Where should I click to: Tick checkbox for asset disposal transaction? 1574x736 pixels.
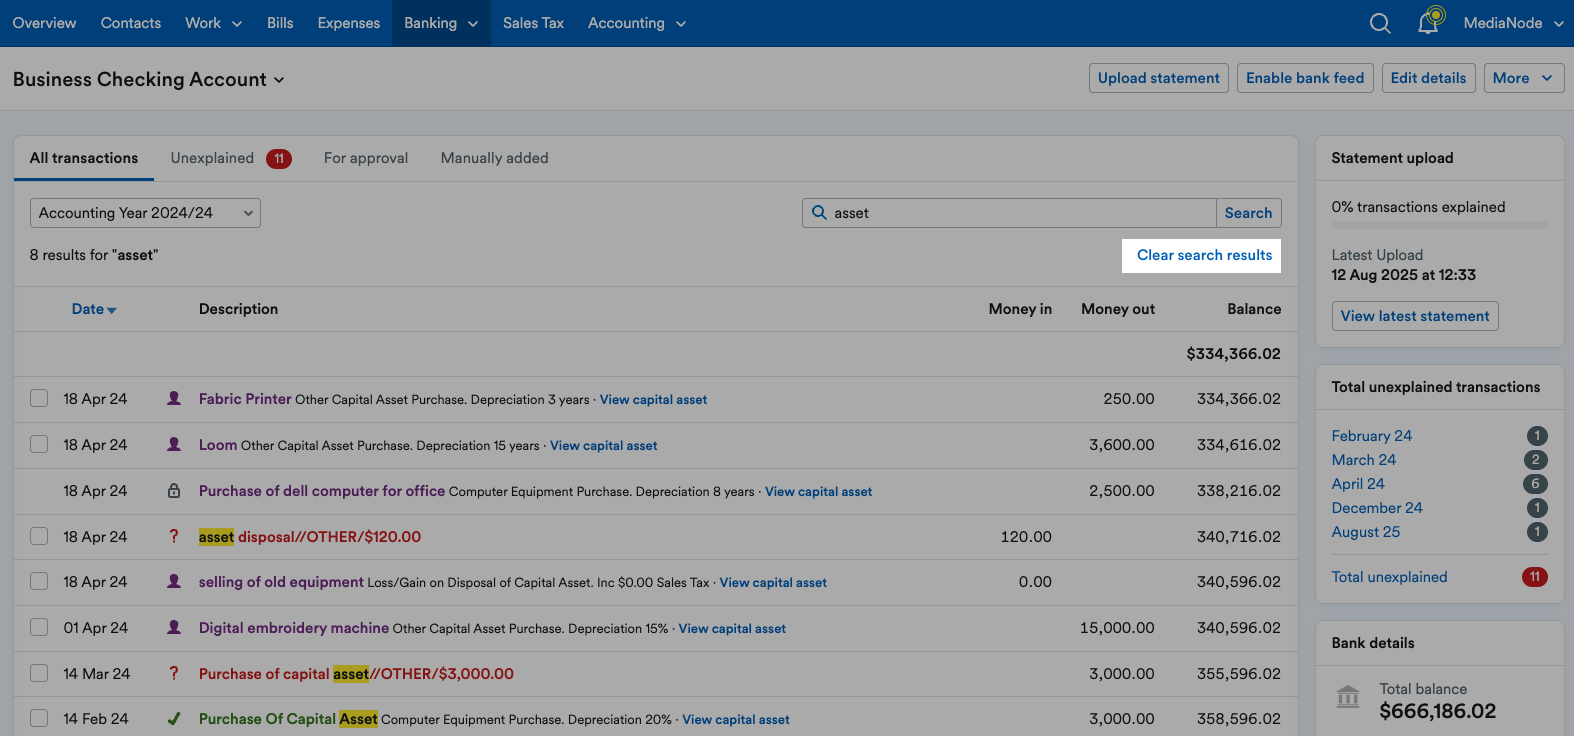39,536
